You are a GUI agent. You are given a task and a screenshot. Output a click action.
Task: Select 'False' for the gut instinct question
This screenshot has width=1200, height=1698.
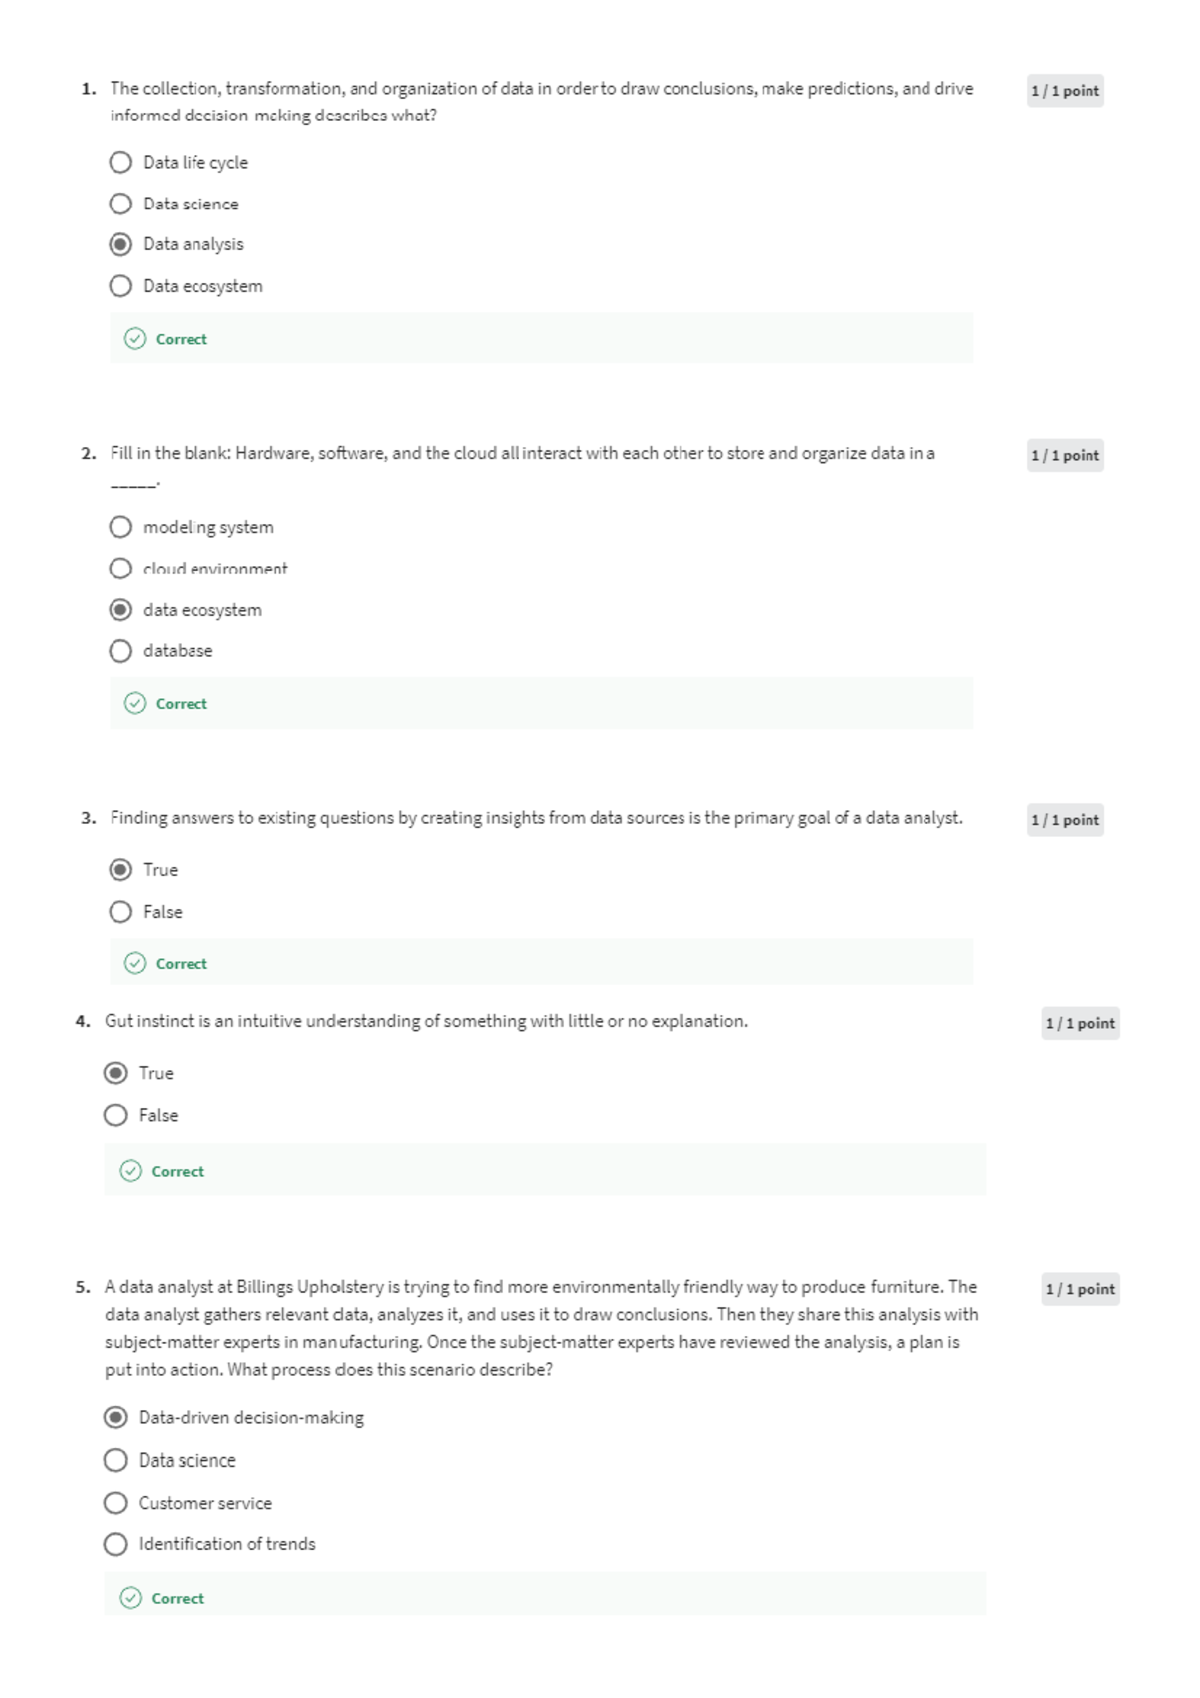tap(116, 1115)
